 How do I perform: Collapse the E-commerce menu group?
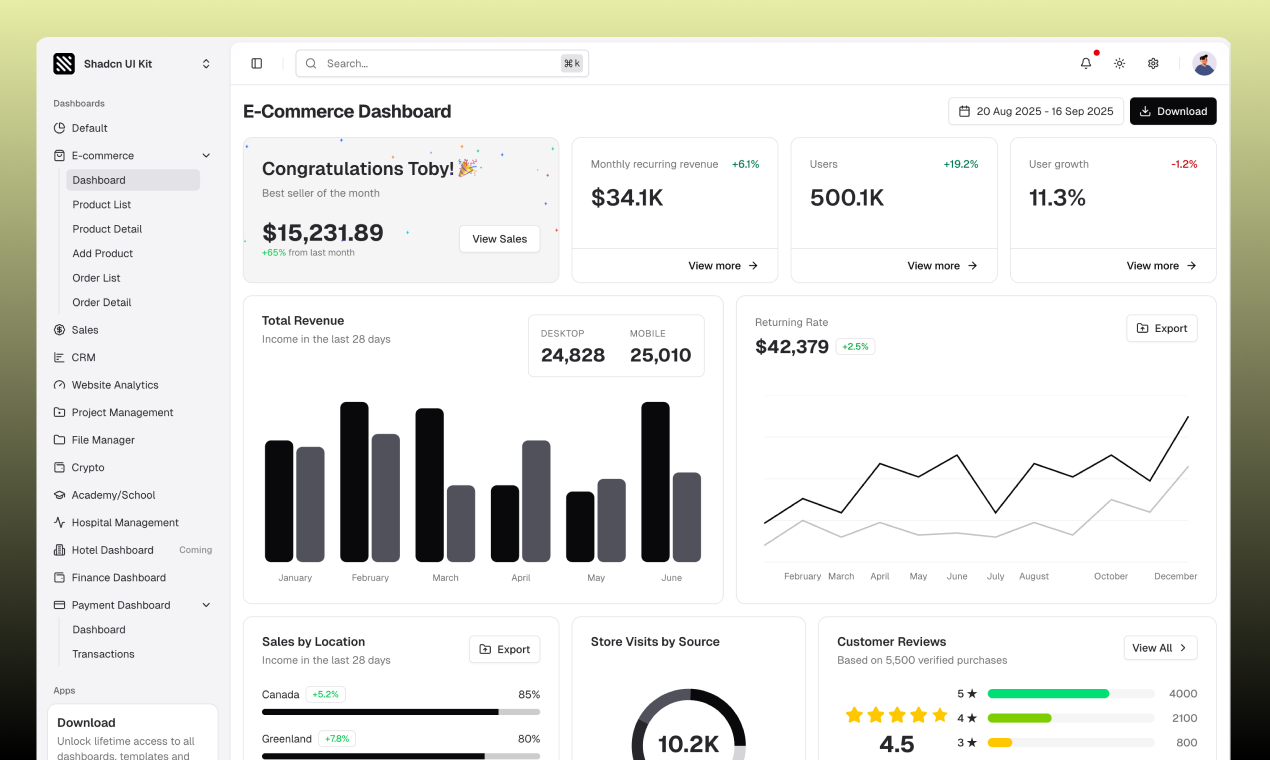click(x=205, y=155)
